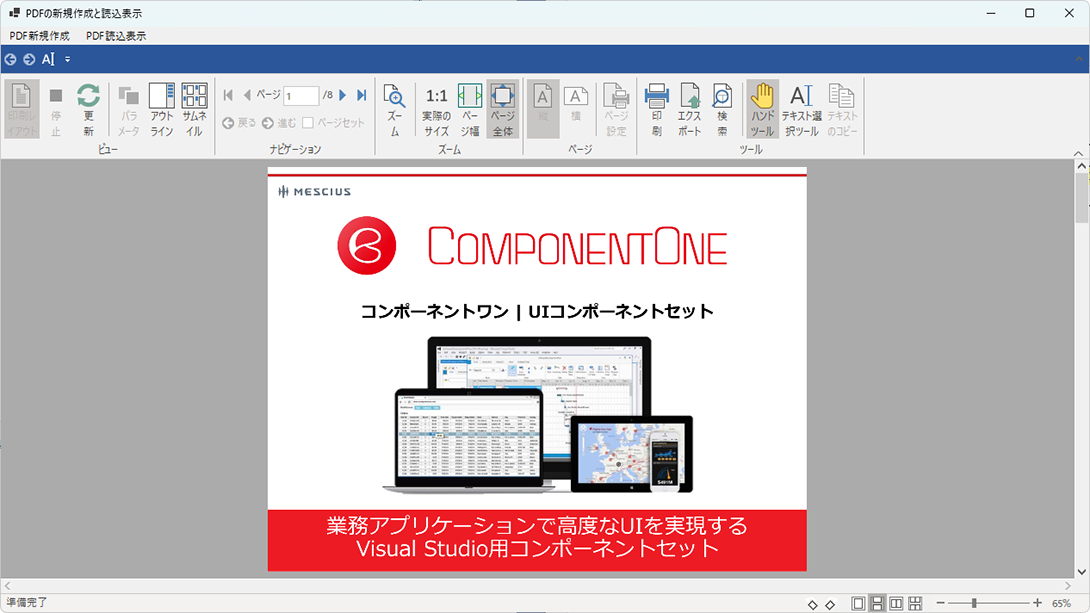1090x613 pixels.
Task: Fit to ページ全体 whole page
Action: click(x=503, y=109)
